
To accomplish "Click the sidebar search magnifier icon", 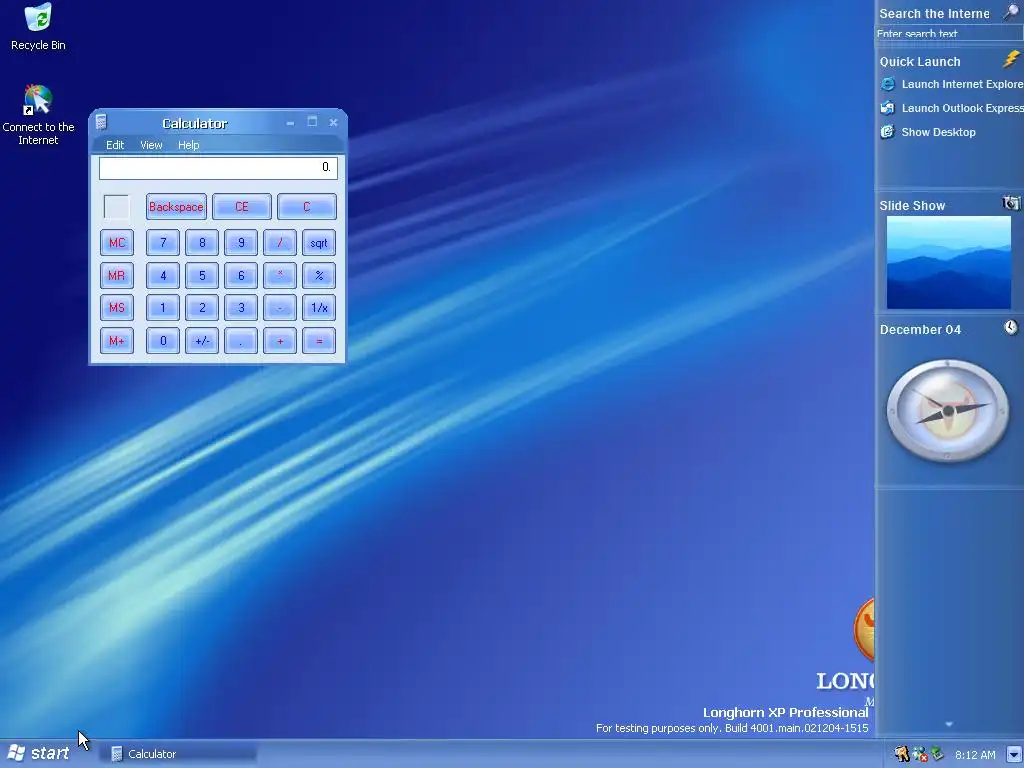I will pos(1011,12).
